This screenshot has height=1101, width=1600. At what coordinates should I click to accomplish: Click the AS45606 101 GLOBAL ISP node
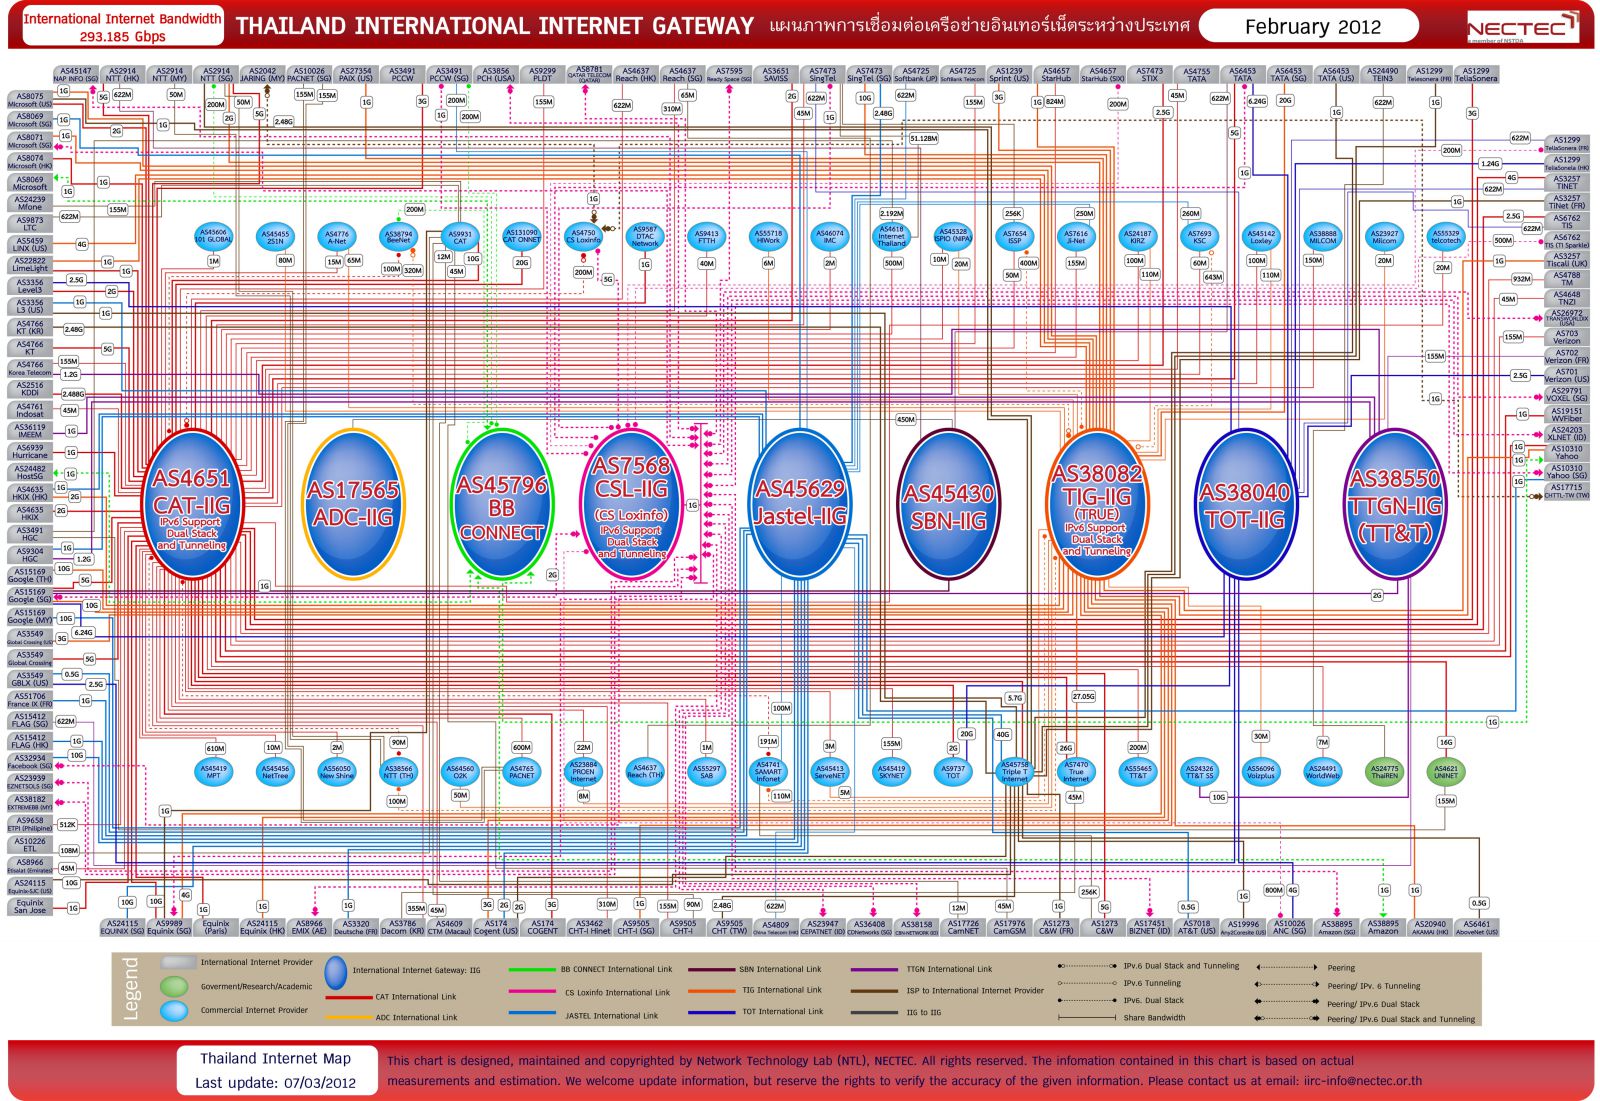(213, 237)
